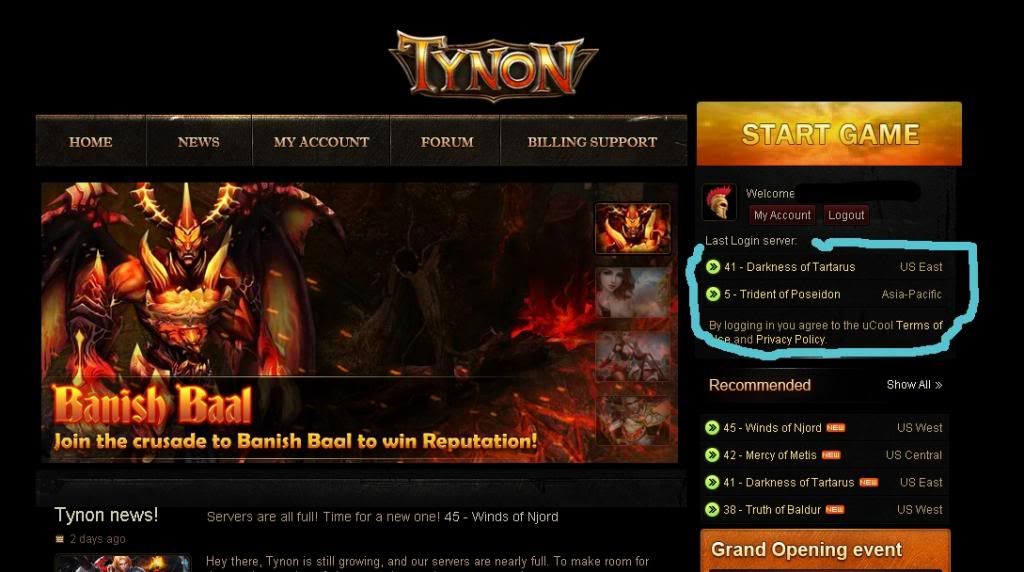This screenshot has width=1024, height=572.
Task: Click green arrow by recommended Darkness of Tartarus
Action: (x=712, y=483)
